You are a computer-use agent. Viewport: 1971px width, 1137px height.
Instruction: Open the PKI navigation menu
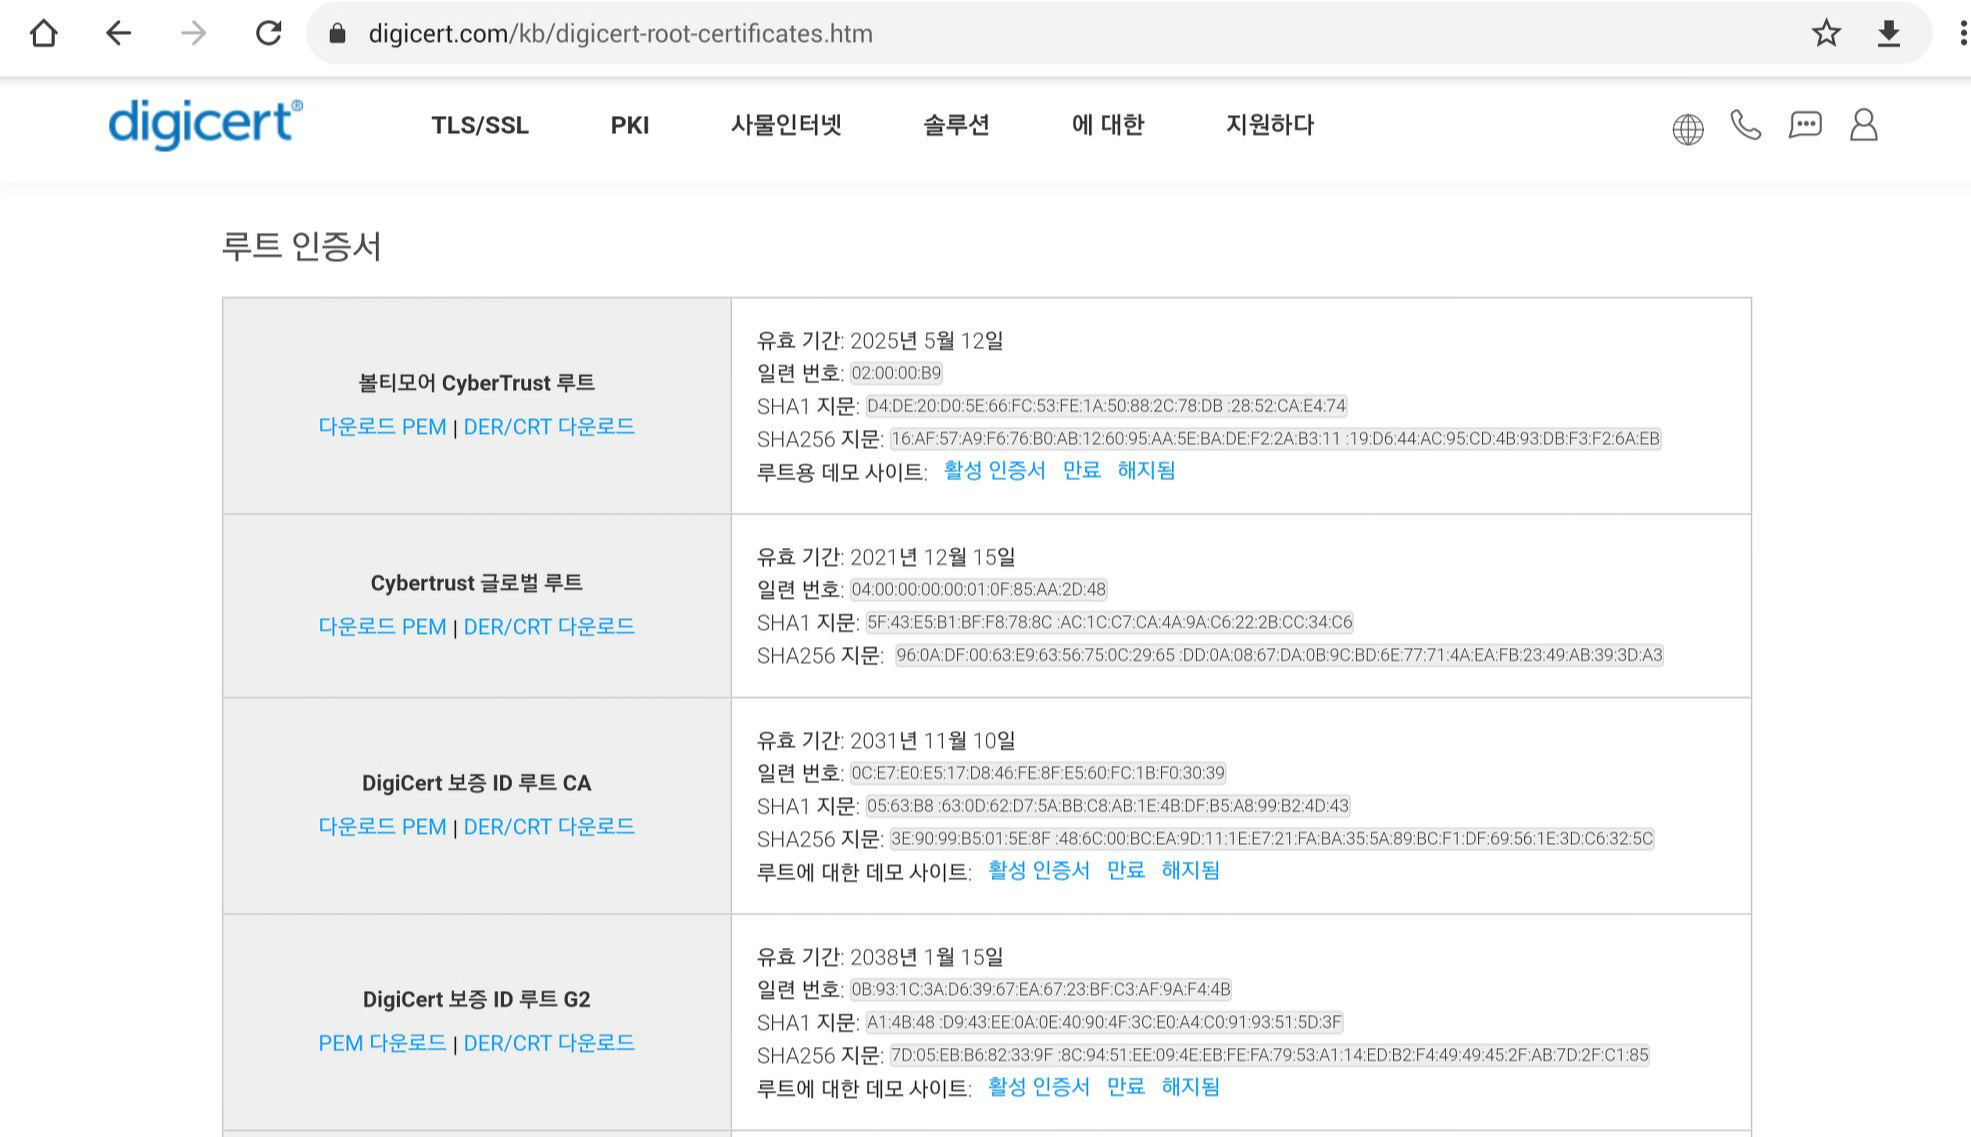pyautogui.click(x=629, y=126)
